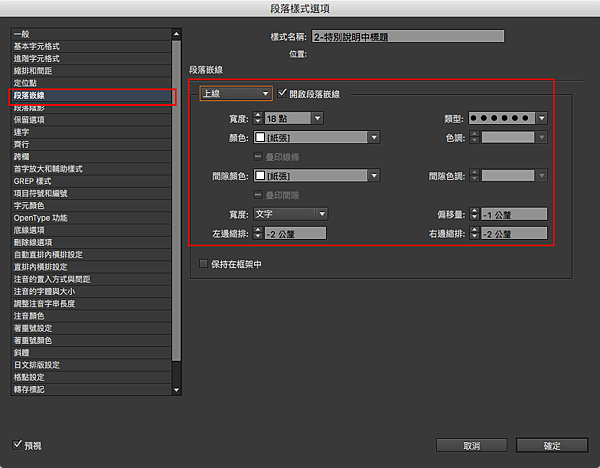
Task: Select 進階字元格式 category
Action: pyautogui.click(x=91, y=59)
